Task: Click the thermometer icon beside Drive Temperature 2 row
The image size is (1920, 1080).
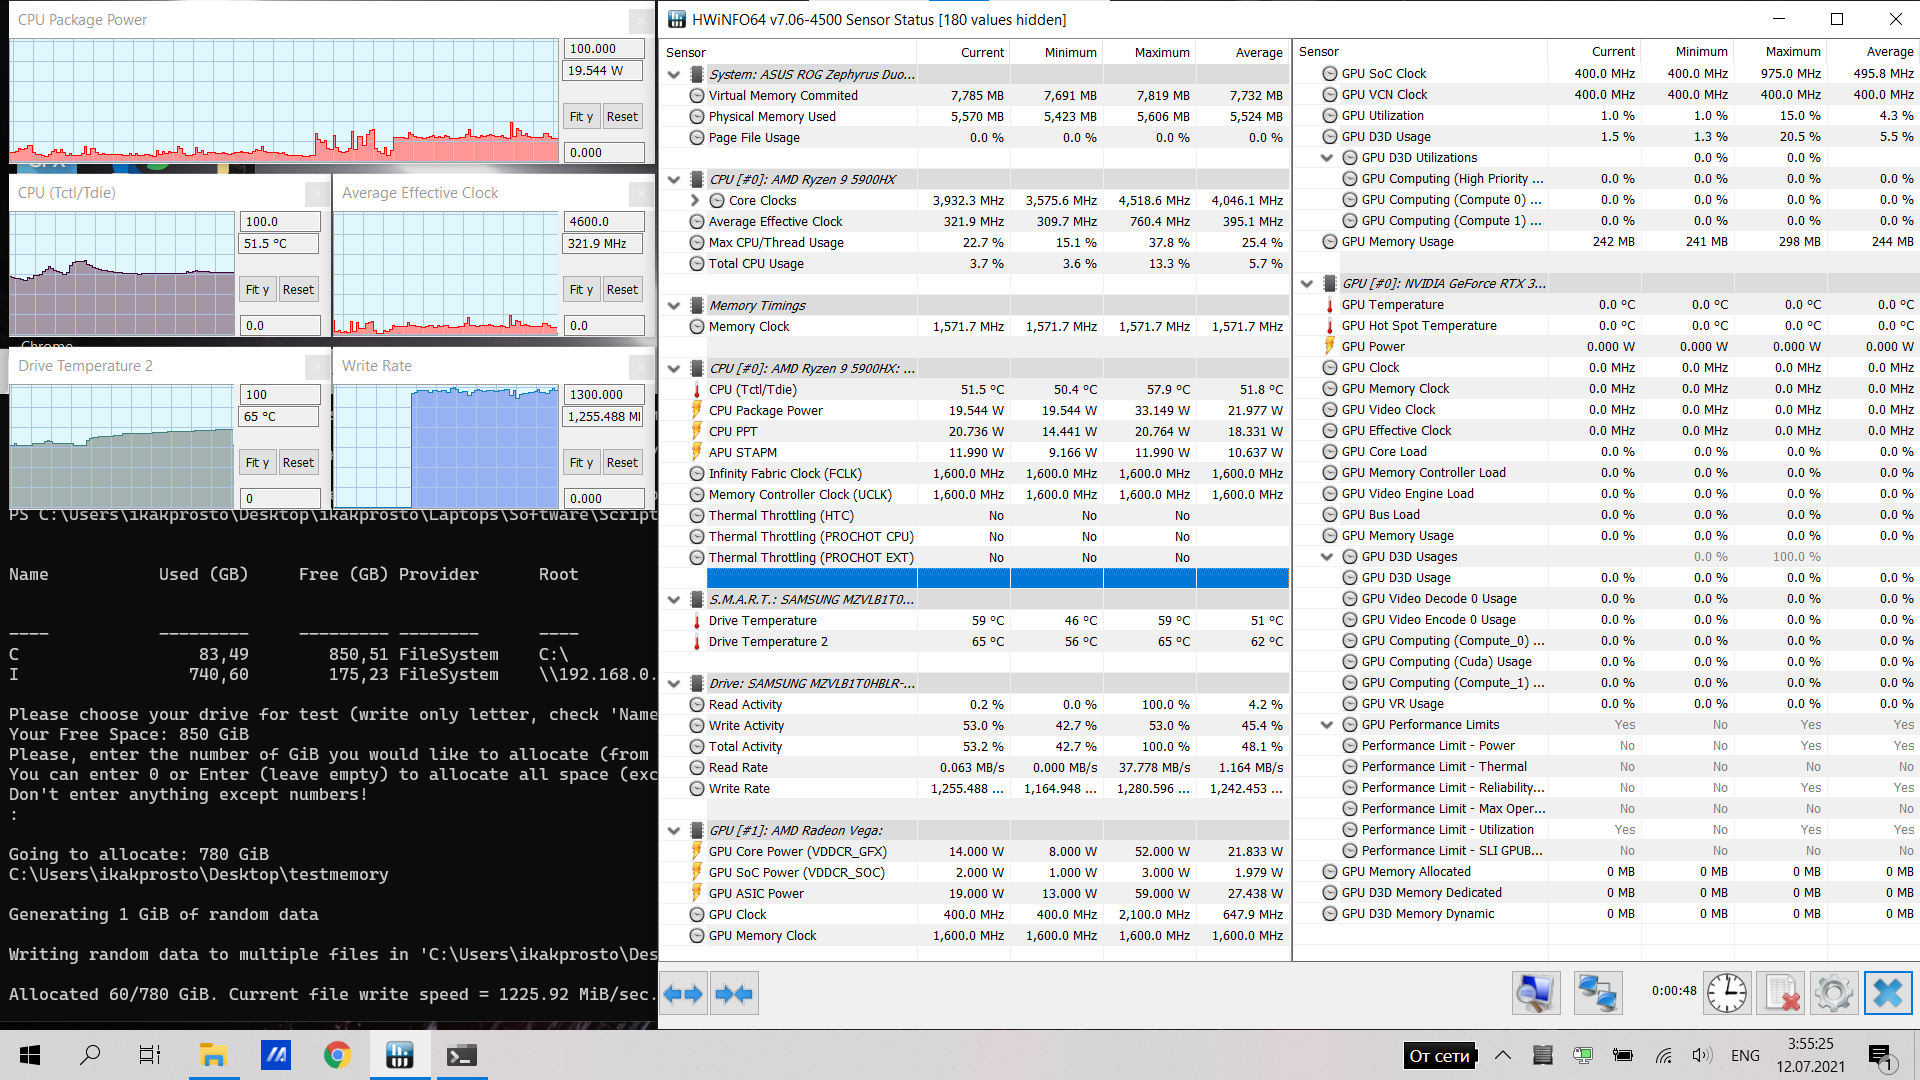Action: pyautogui.click(x=697, y=642)
